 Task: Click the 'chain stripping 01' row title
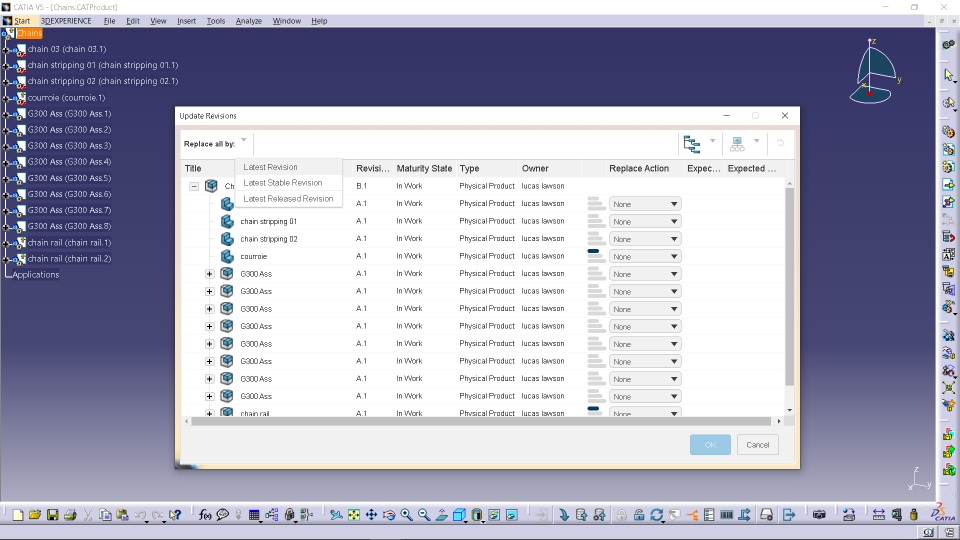[x=268, y=222]
